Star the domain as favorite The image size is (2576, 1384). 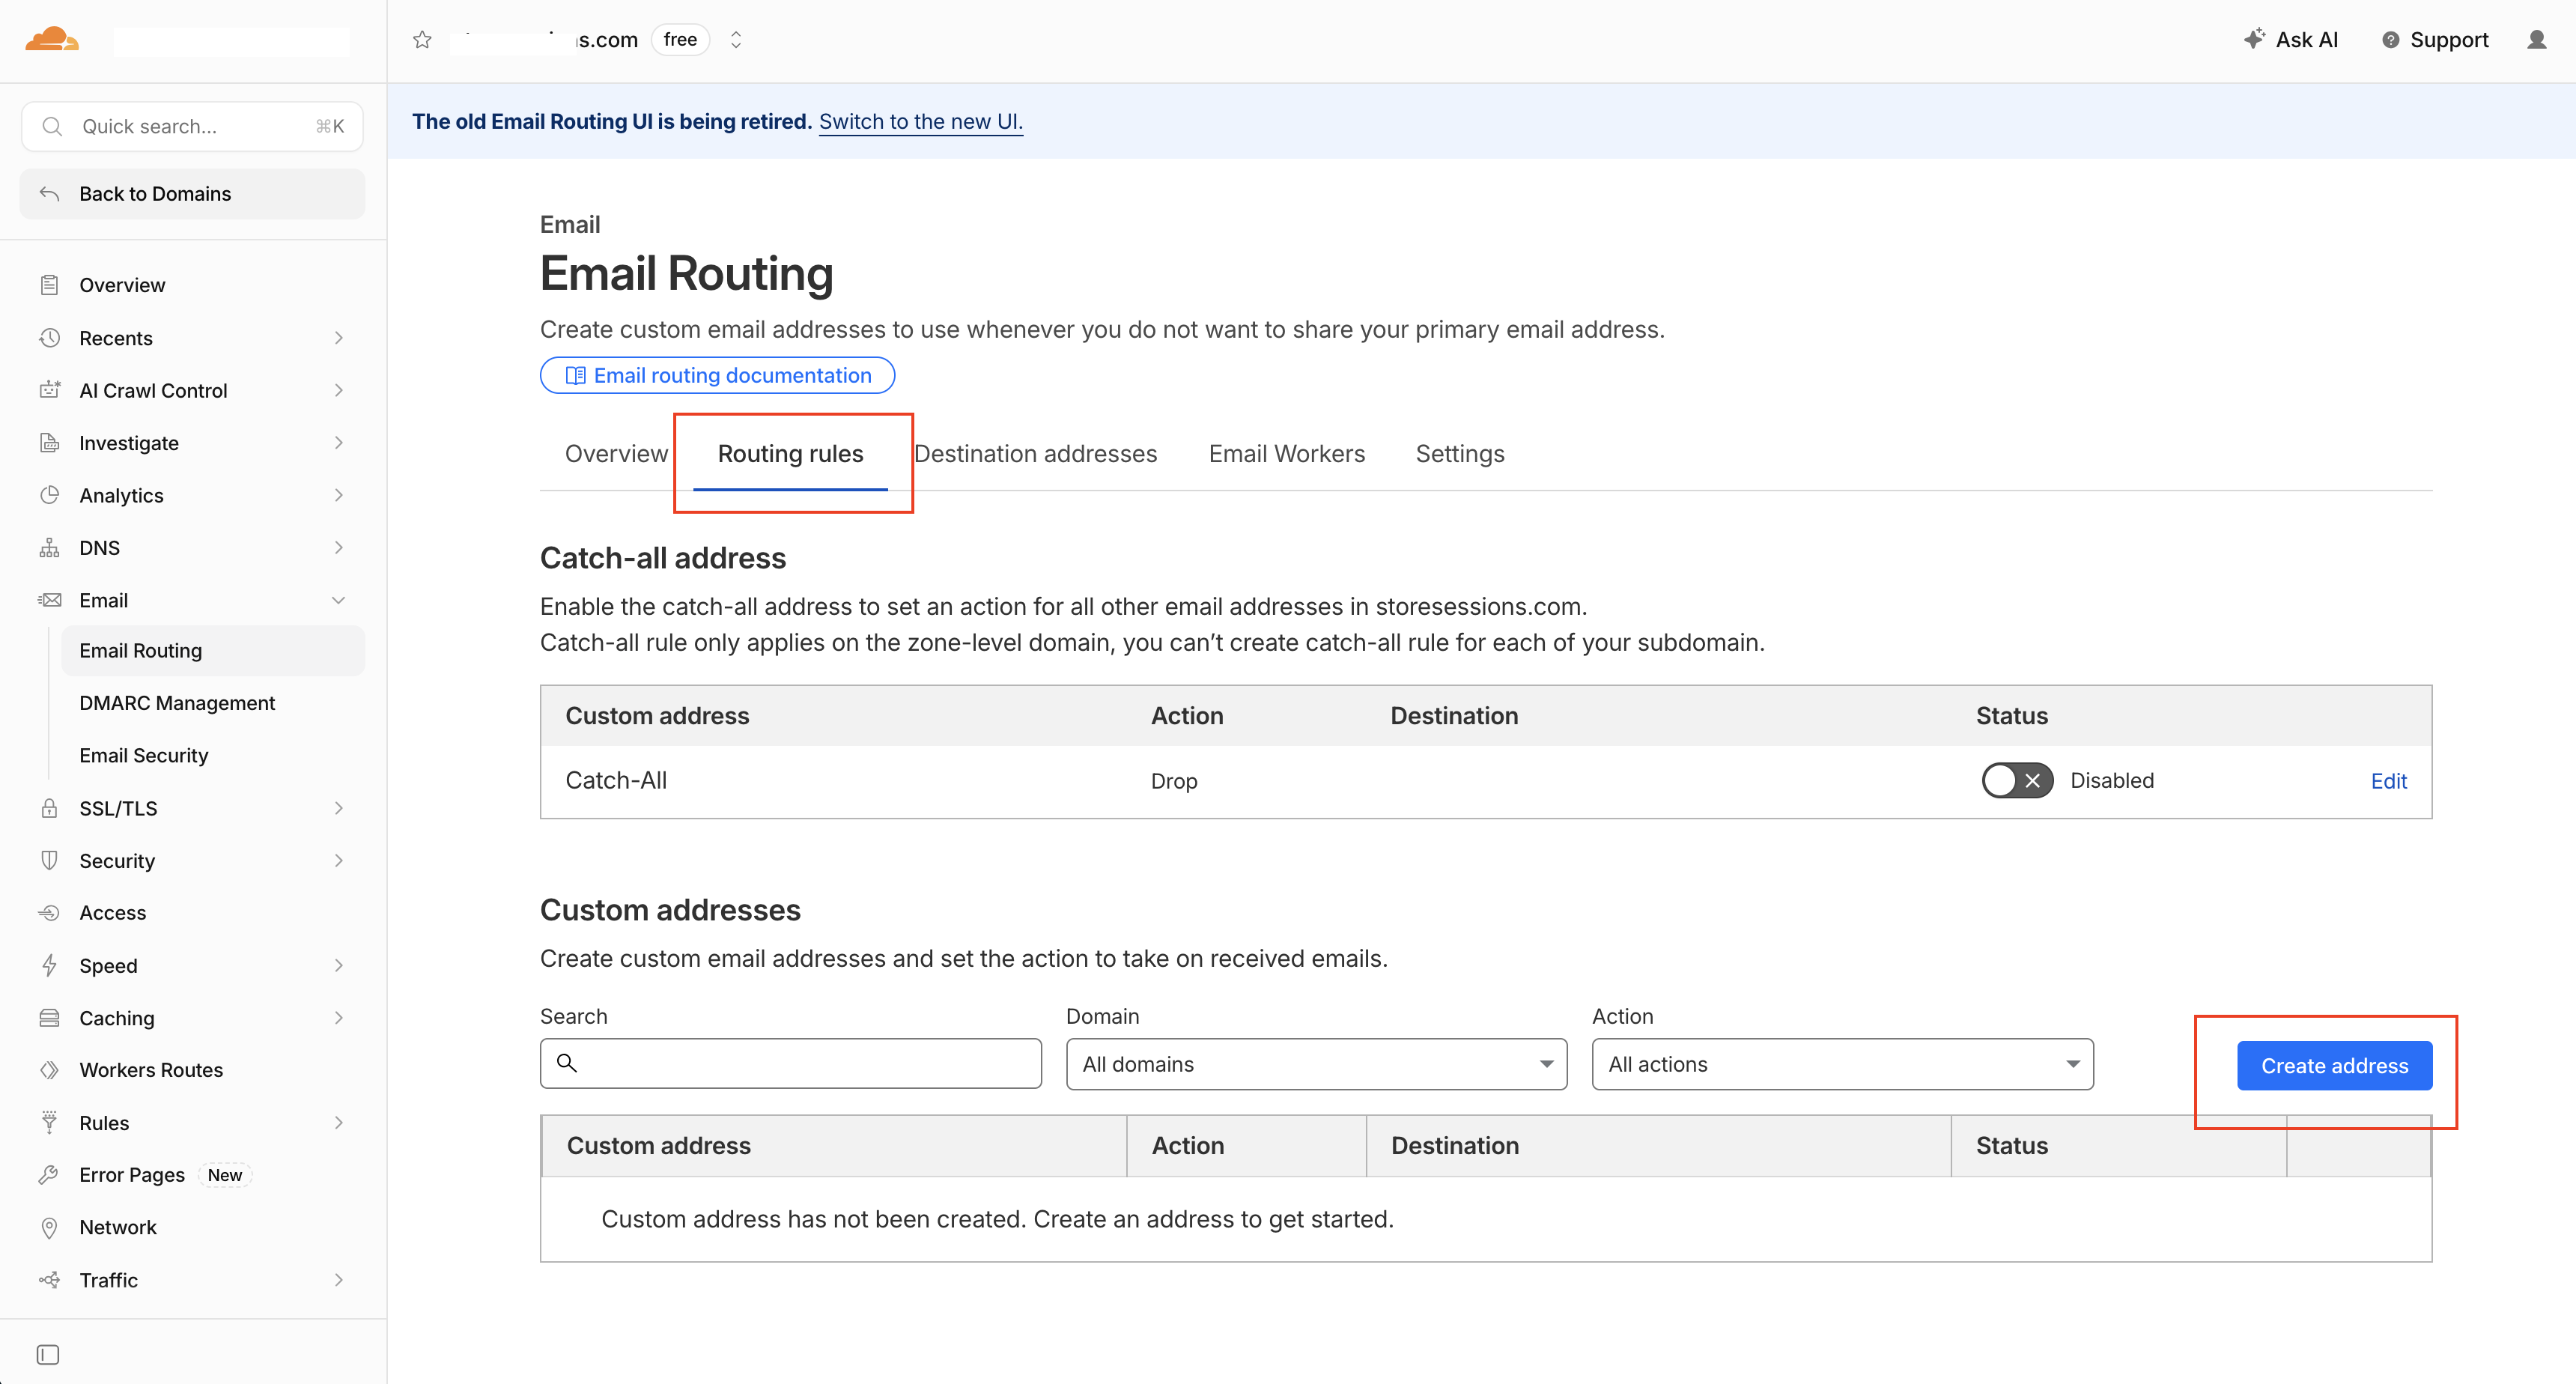click(x=422, y=40)
